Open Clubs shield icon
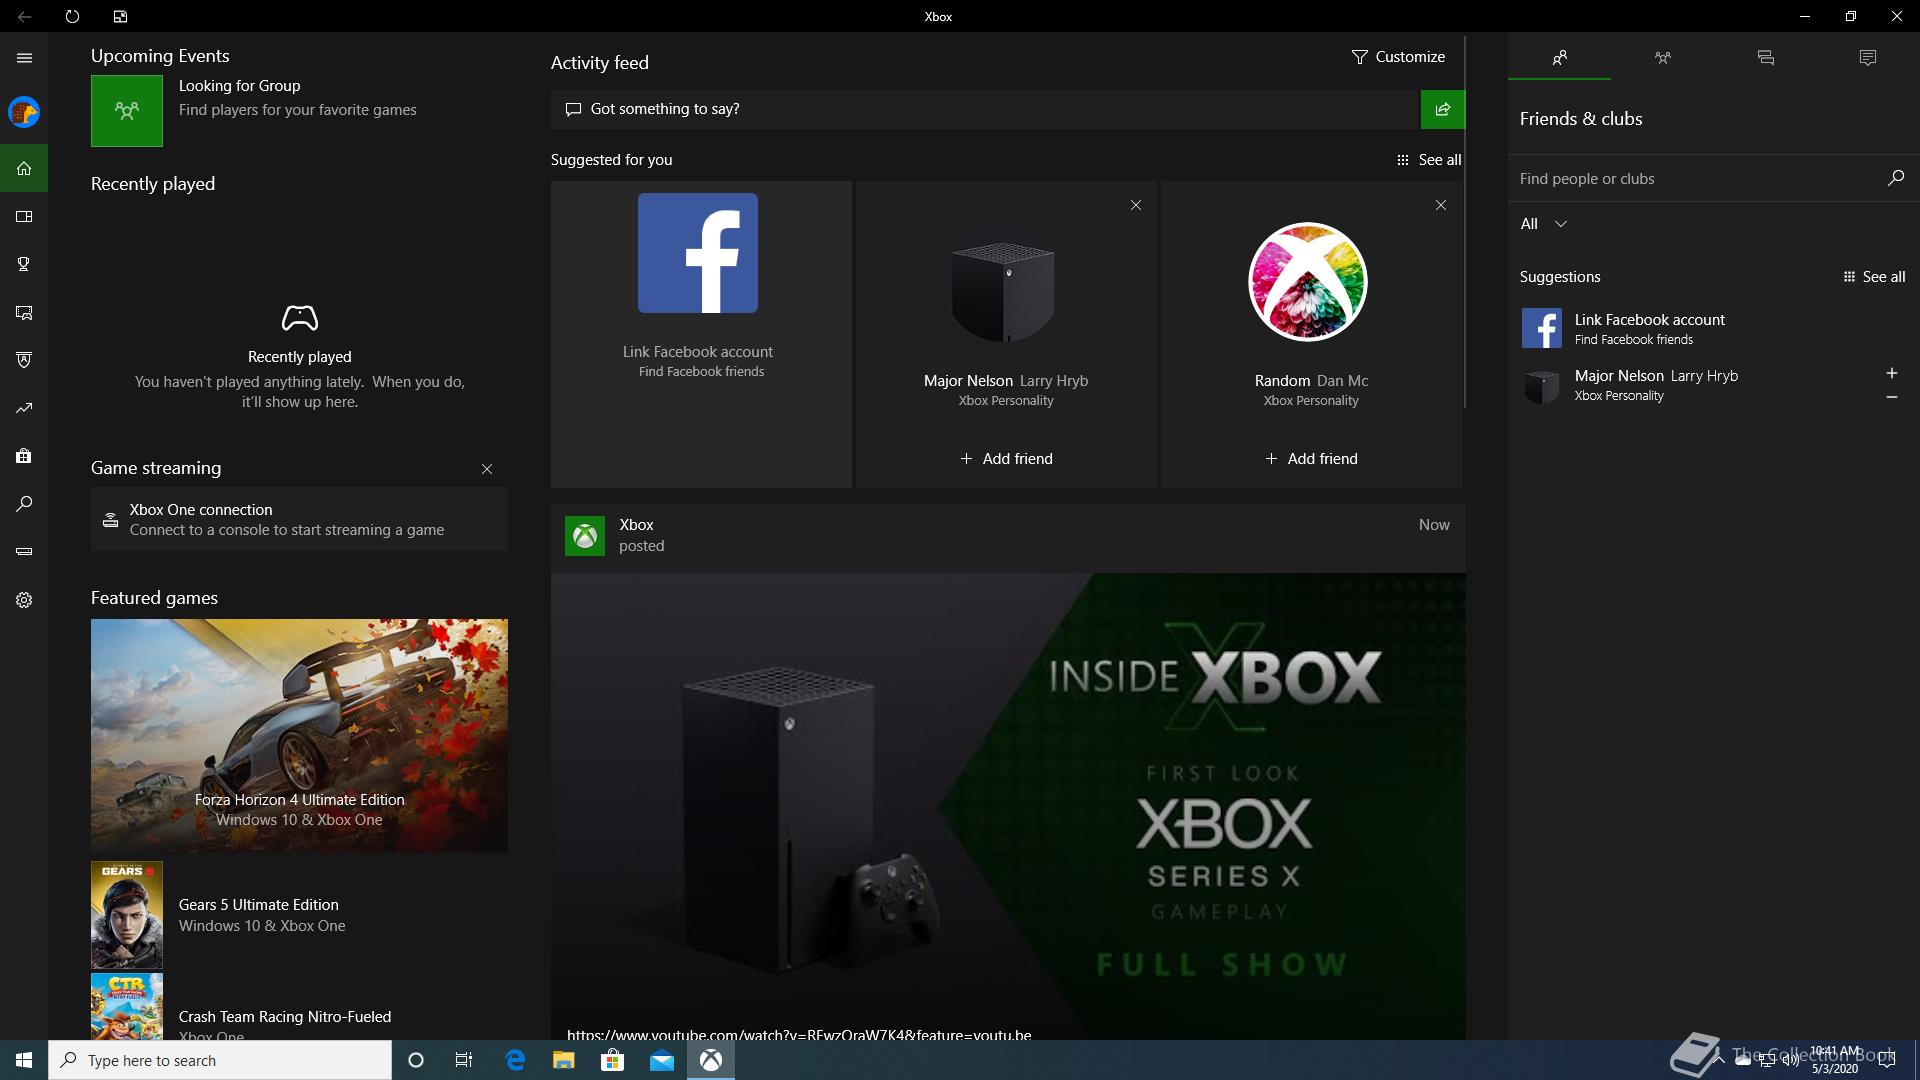 24,360
